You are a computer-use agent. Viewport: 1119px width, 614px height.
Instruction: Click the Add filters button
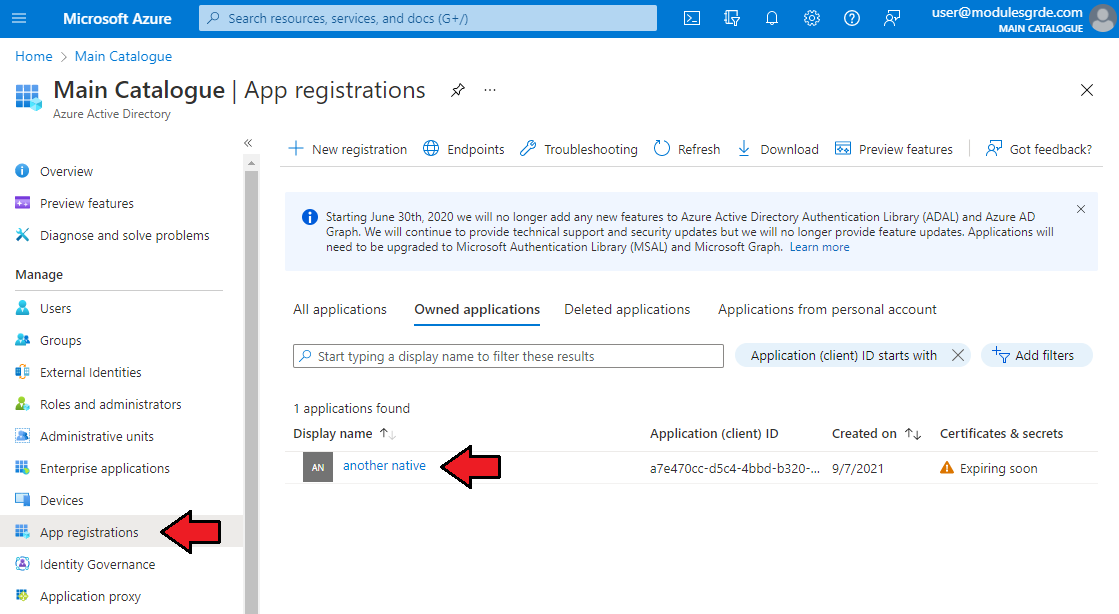[x=1036, y=355]
